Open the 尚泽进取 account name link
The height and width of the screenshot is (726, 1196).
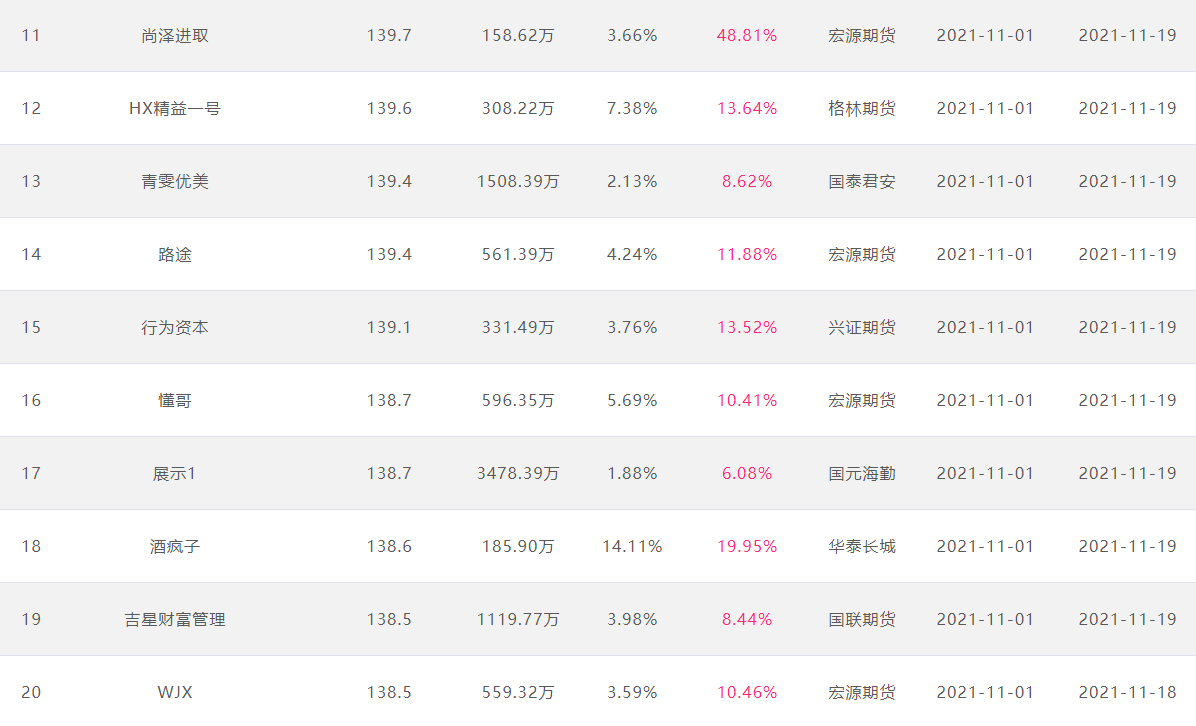(175, 36)
